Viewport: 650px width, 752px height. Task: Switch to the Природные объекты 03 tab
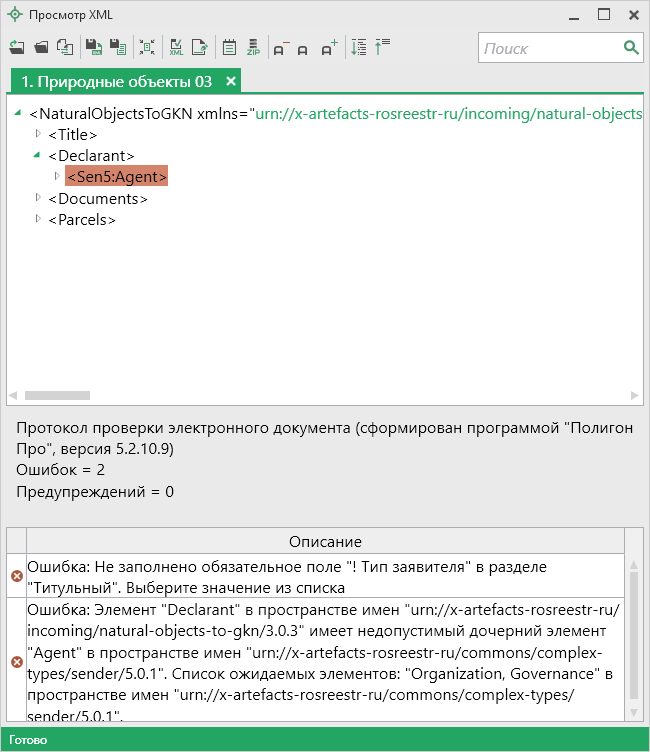click(x=116, y=81)
